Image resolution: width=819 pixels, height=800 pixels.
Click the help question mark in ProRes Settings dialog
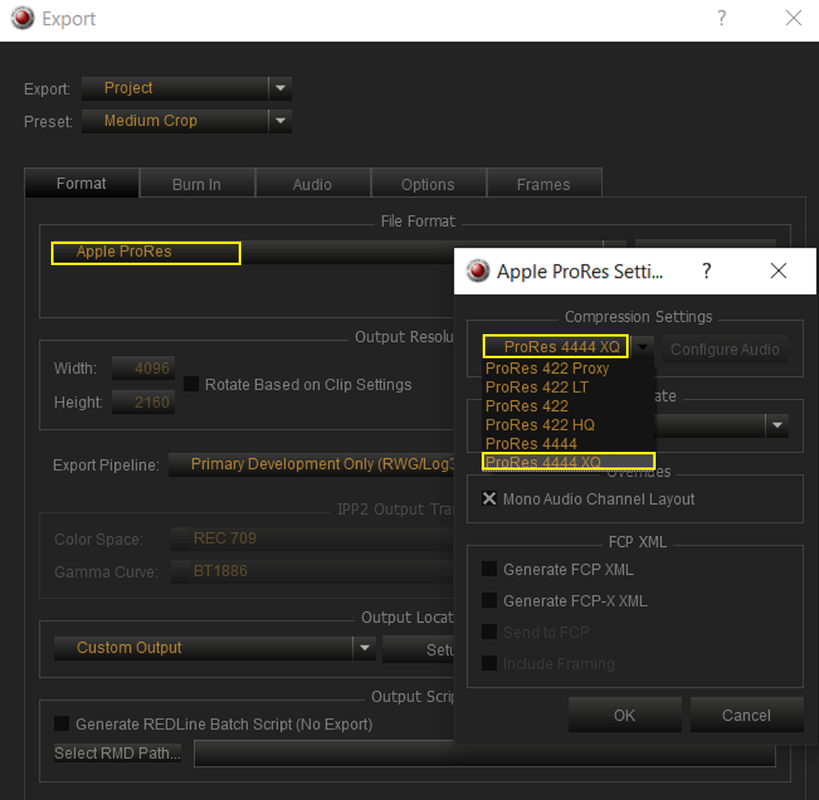pos(706,271)
